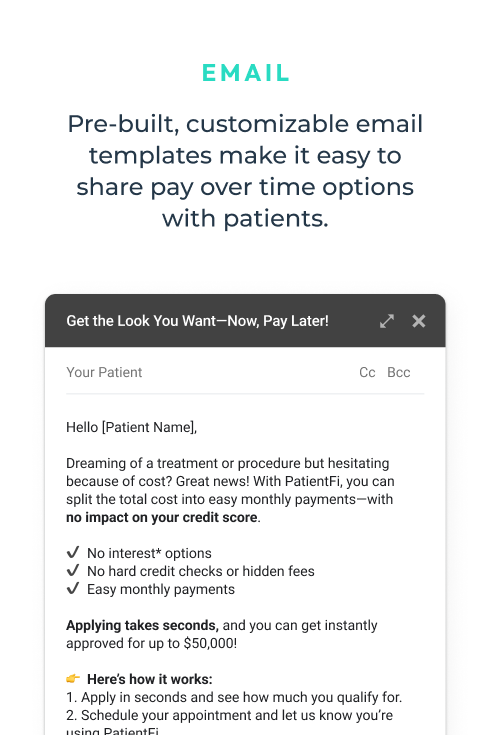
Task: Close the email compose window
Action: point(419,321)
